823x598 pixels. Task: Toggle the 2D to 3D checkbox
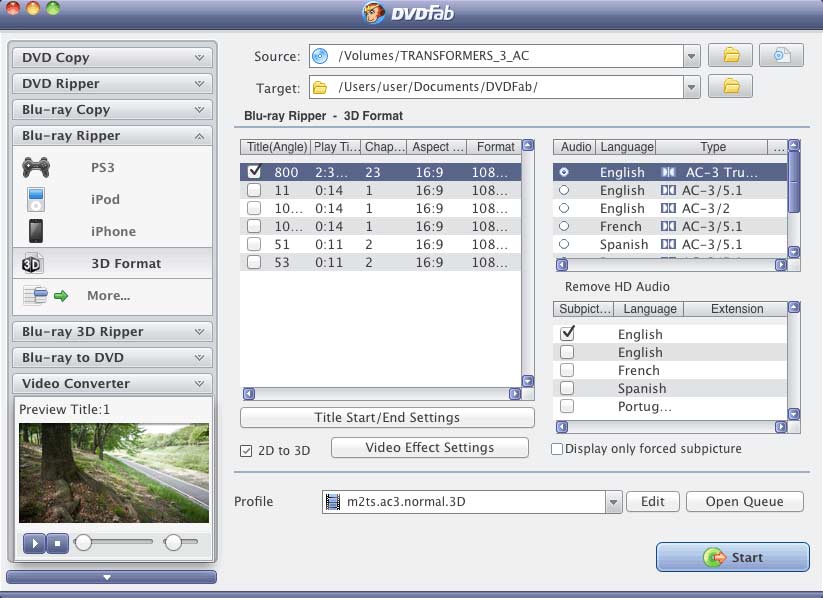246,450
